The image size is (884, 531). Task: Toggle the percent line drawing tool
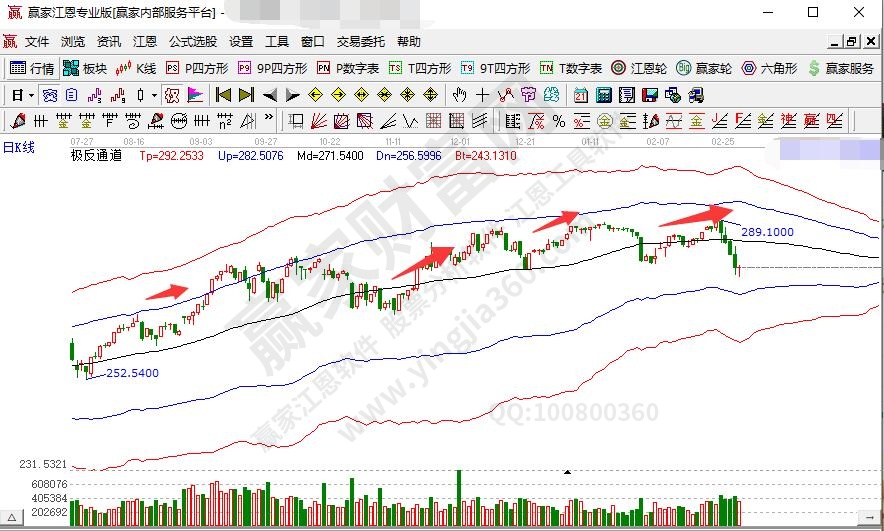pyautogui.click(x=558, y=121)
